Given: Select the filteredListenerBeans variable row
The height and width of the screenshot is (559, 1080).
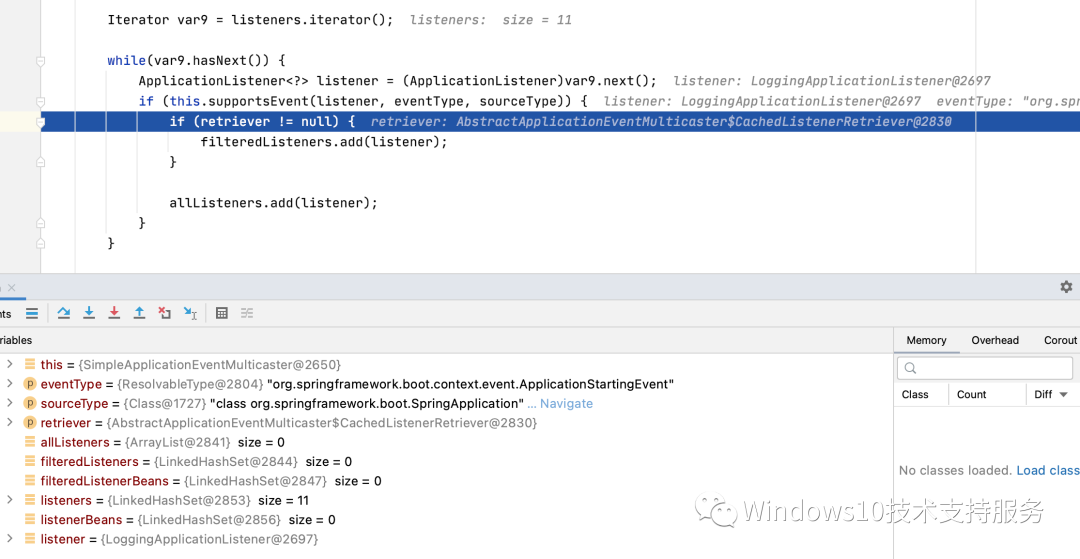Looking at the screenshot, I should (446, 481).
